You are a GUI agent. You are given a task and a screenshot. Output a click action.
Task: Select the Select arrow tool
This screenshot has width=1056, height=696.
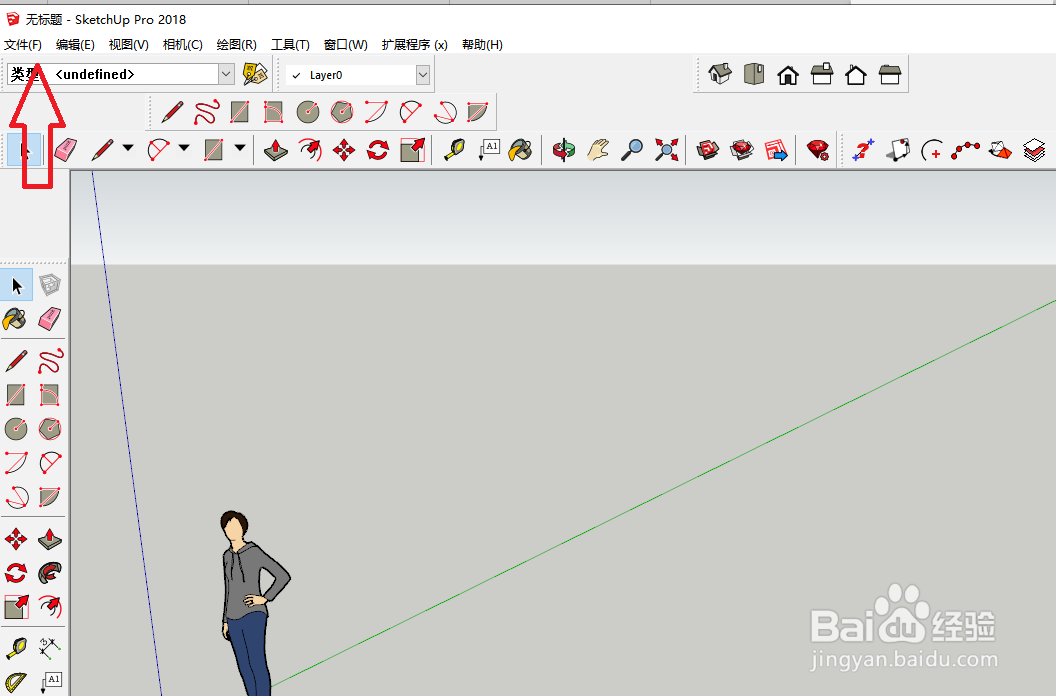coord(15,285)
